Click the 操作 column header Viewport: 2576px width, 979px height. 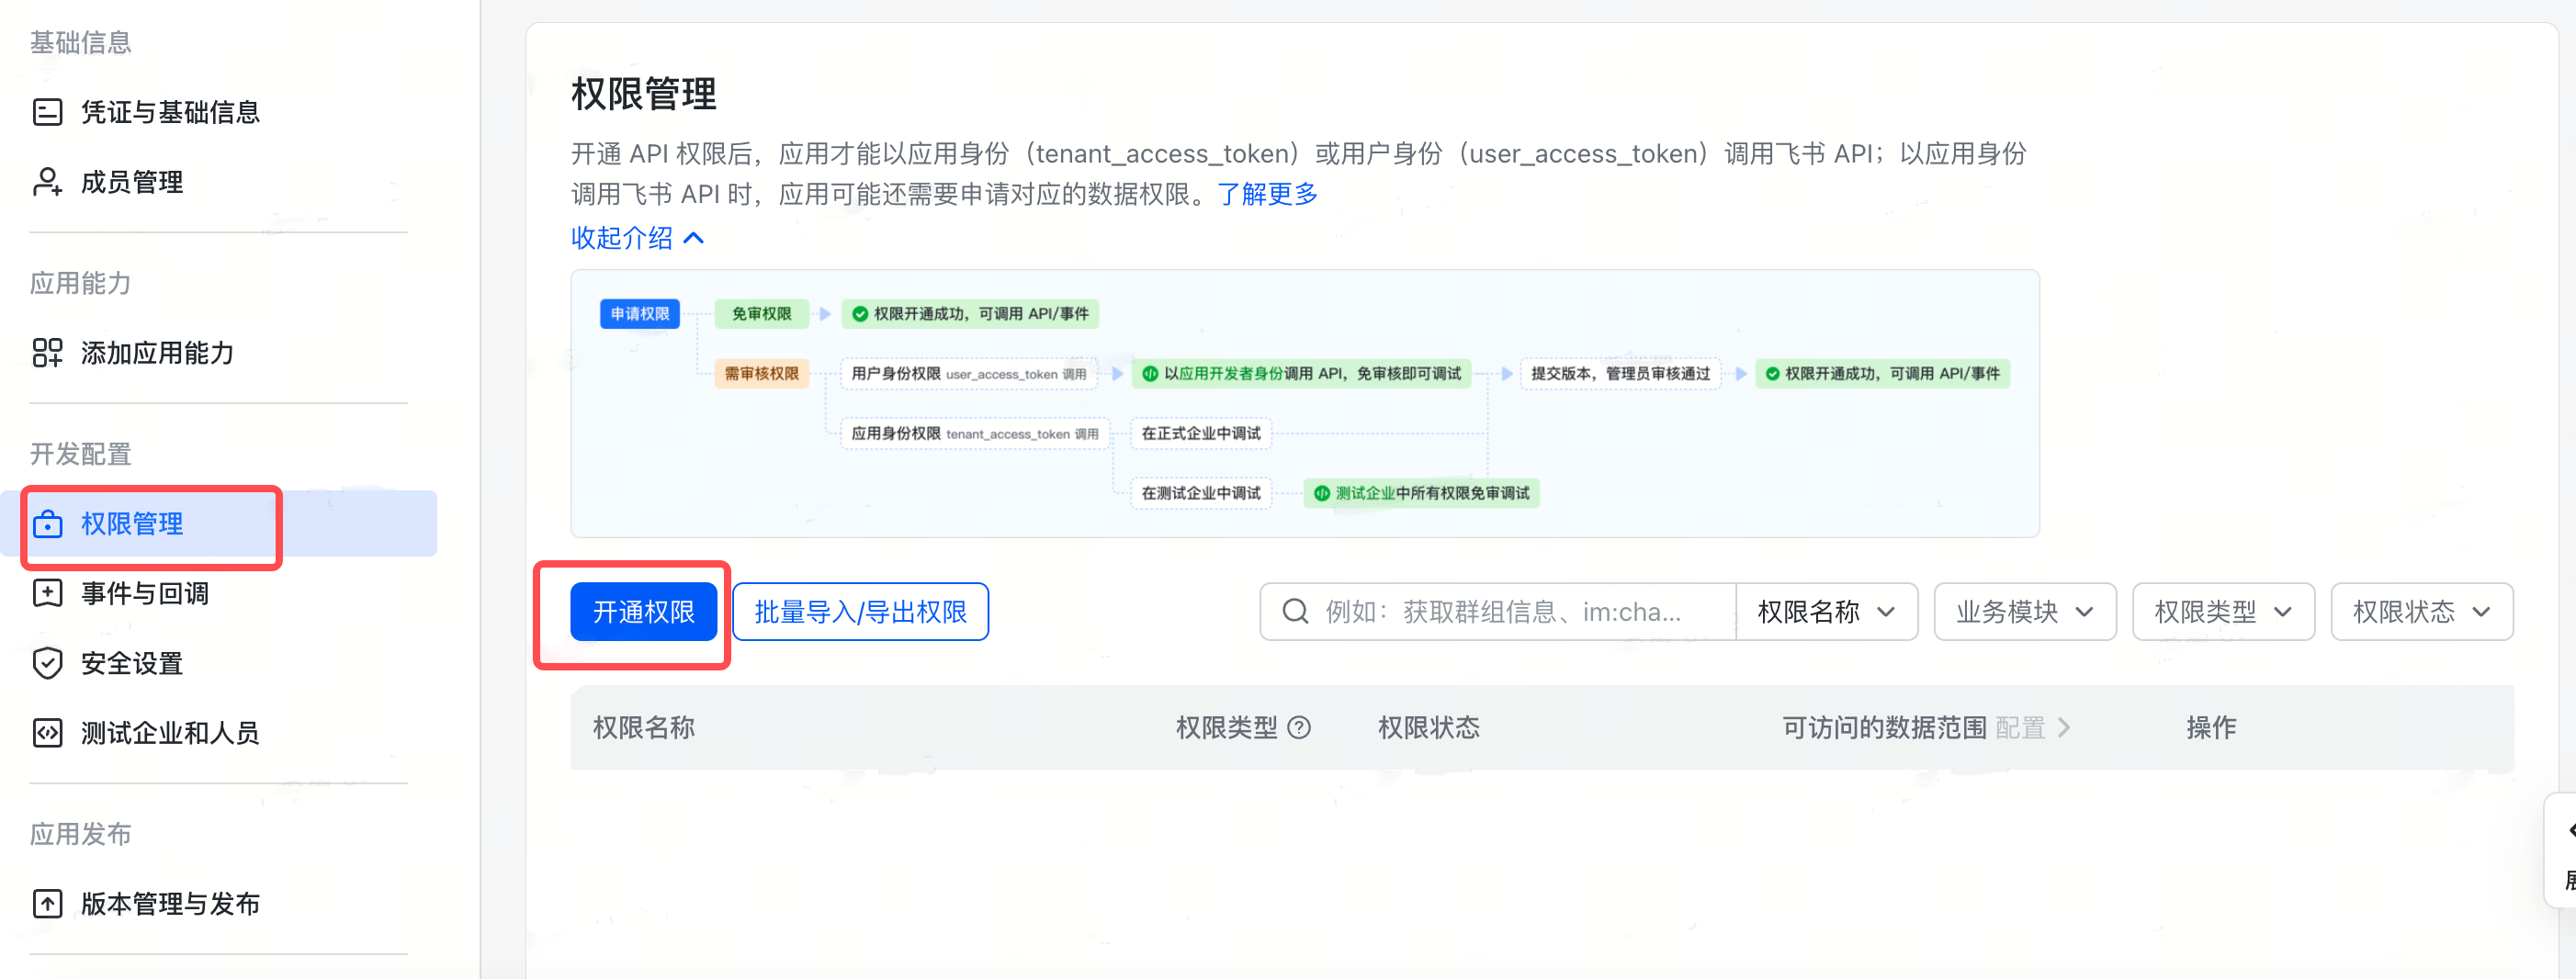coord(2211,728)
